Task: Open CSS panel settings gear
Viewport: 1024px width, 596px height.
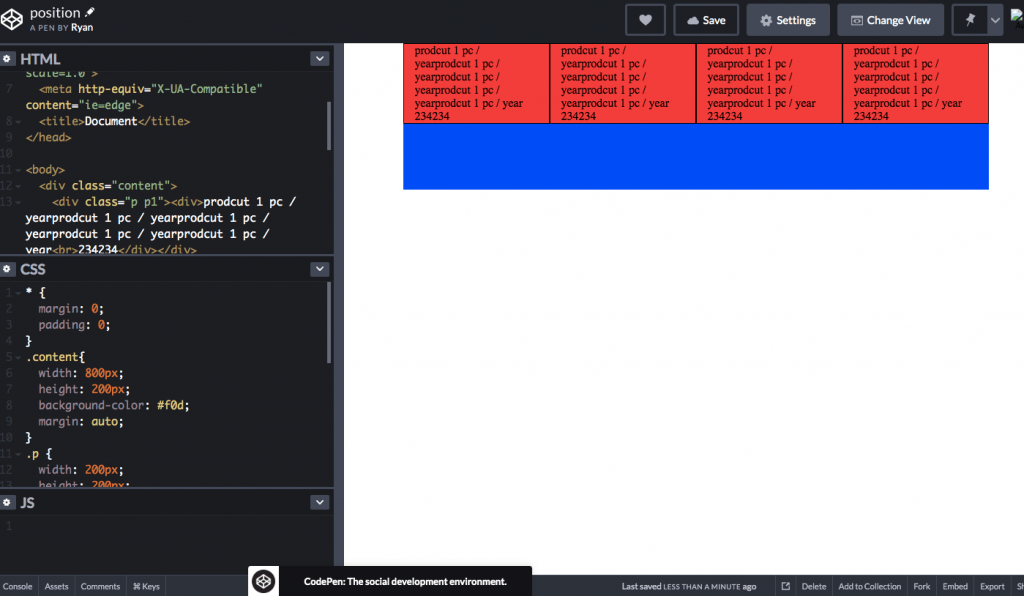Action: (x=8, y=269)
